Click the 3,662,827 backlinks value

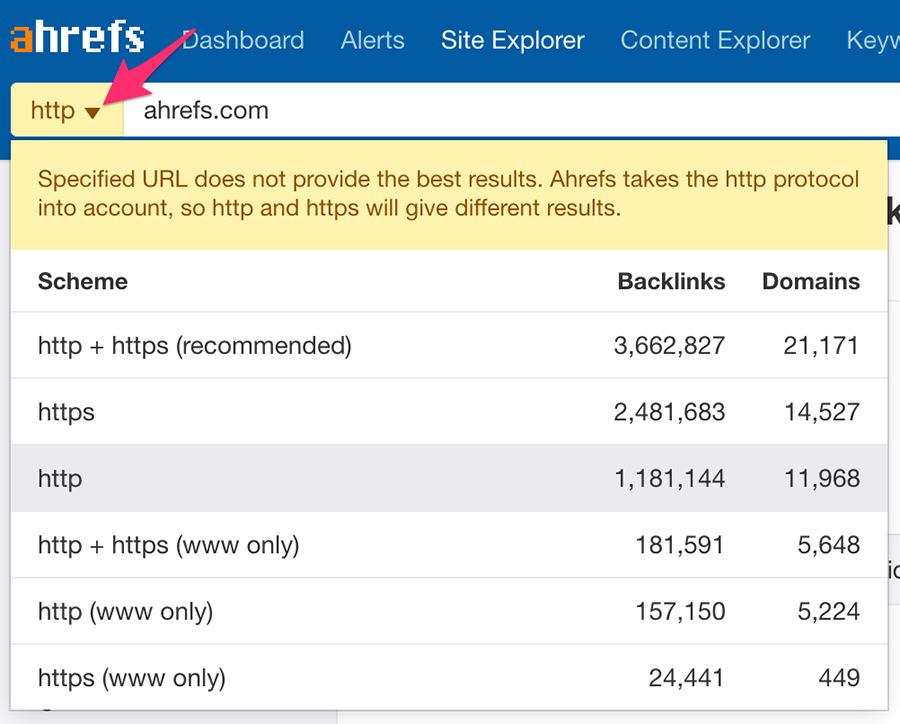(x=669, y=346)
